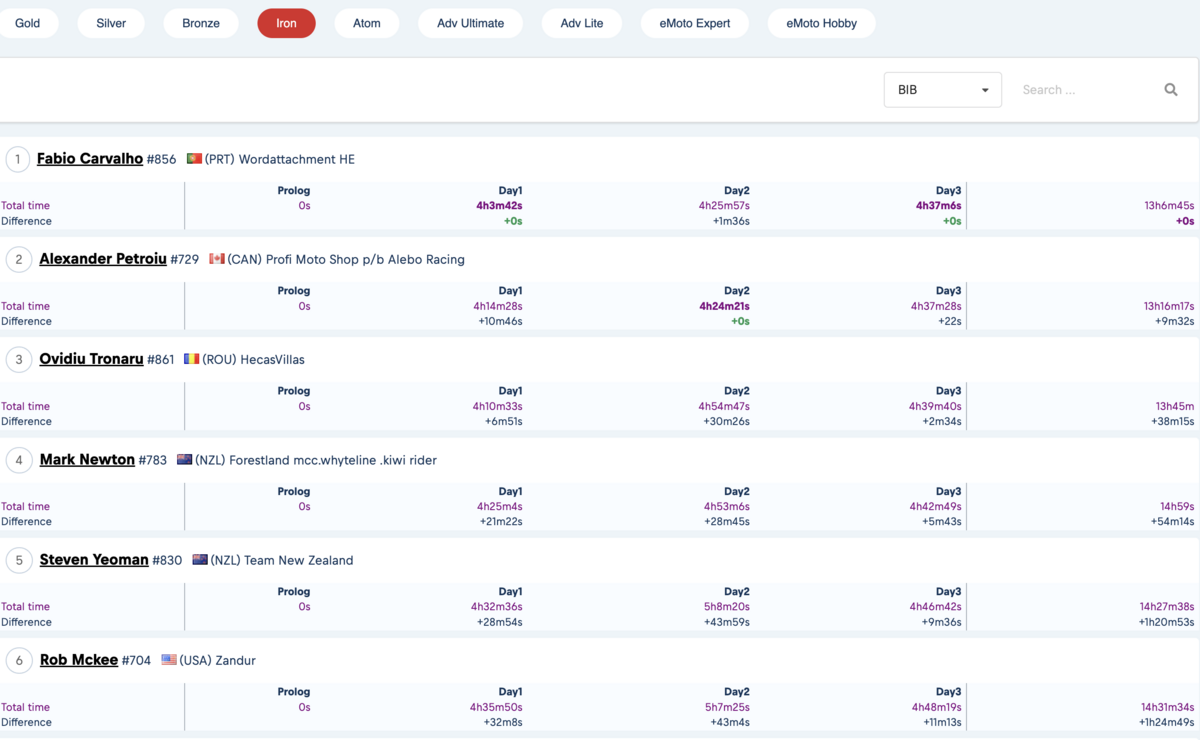Screen dimensions: 1200x740
Task: Select the Silver class tab
Action: (x=111, y=23)
